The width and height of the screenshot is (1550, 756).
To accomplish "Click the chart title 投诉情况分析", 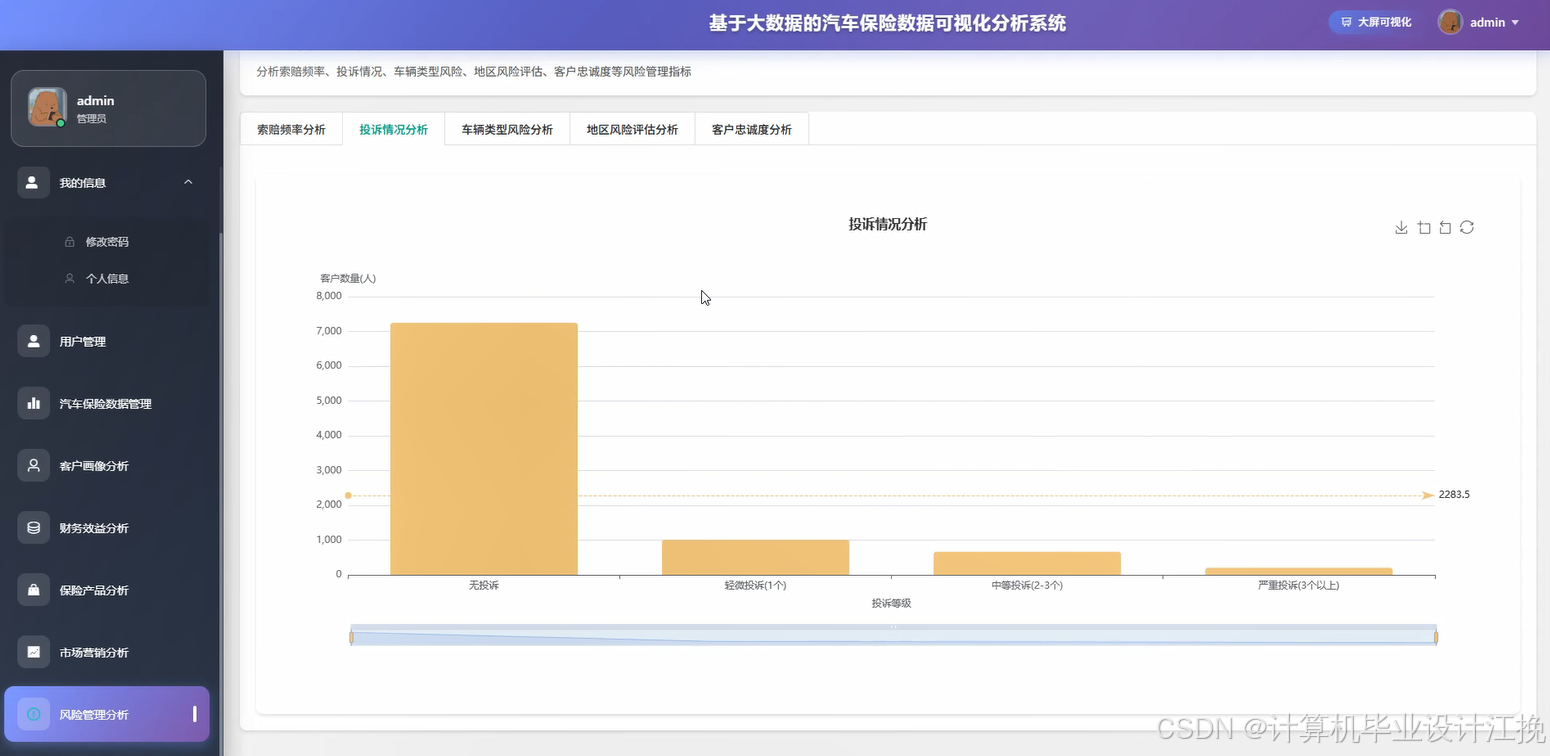I will (x=888, y=224).
